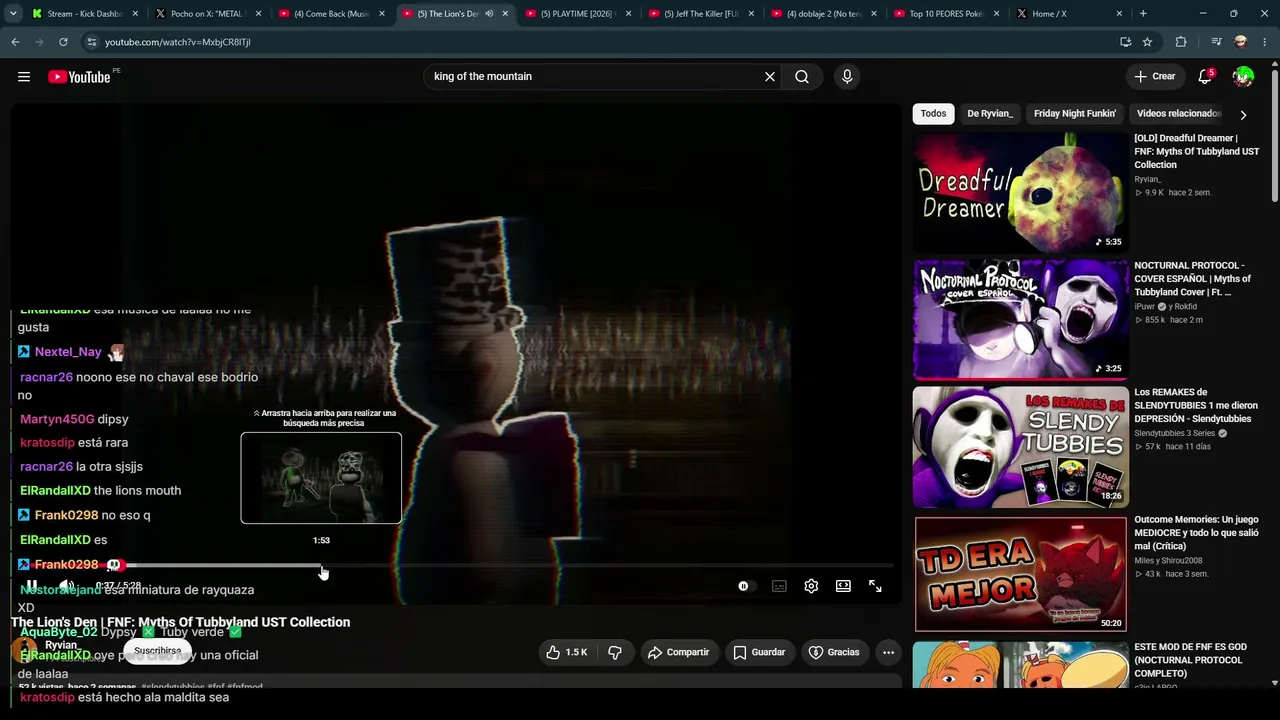Submit search with the magnifier icon

click(x=802, y=77)
